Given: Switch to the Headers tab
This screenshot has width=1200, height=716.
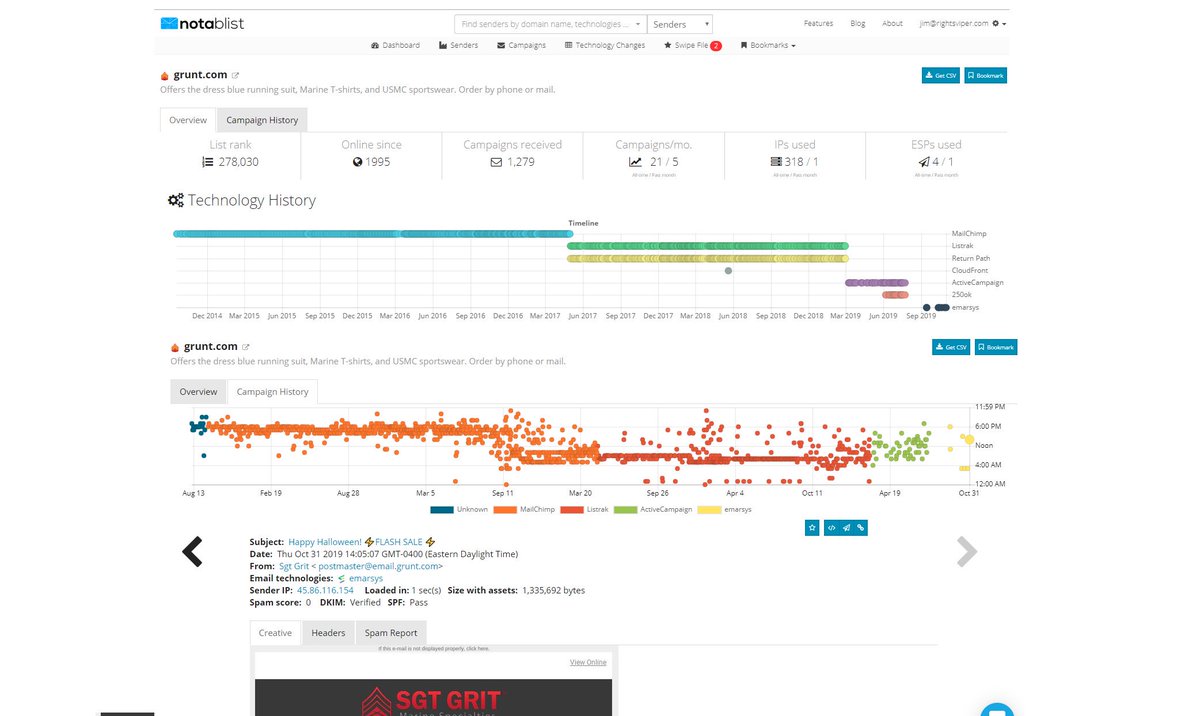Looking at the screenshot, I should (328, 633).
